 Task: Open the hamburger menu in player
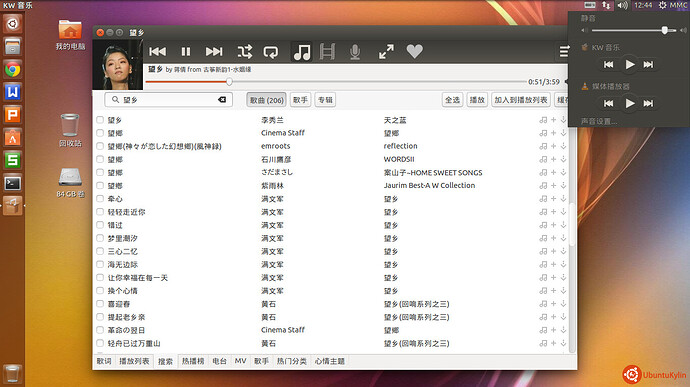[564, 52]
